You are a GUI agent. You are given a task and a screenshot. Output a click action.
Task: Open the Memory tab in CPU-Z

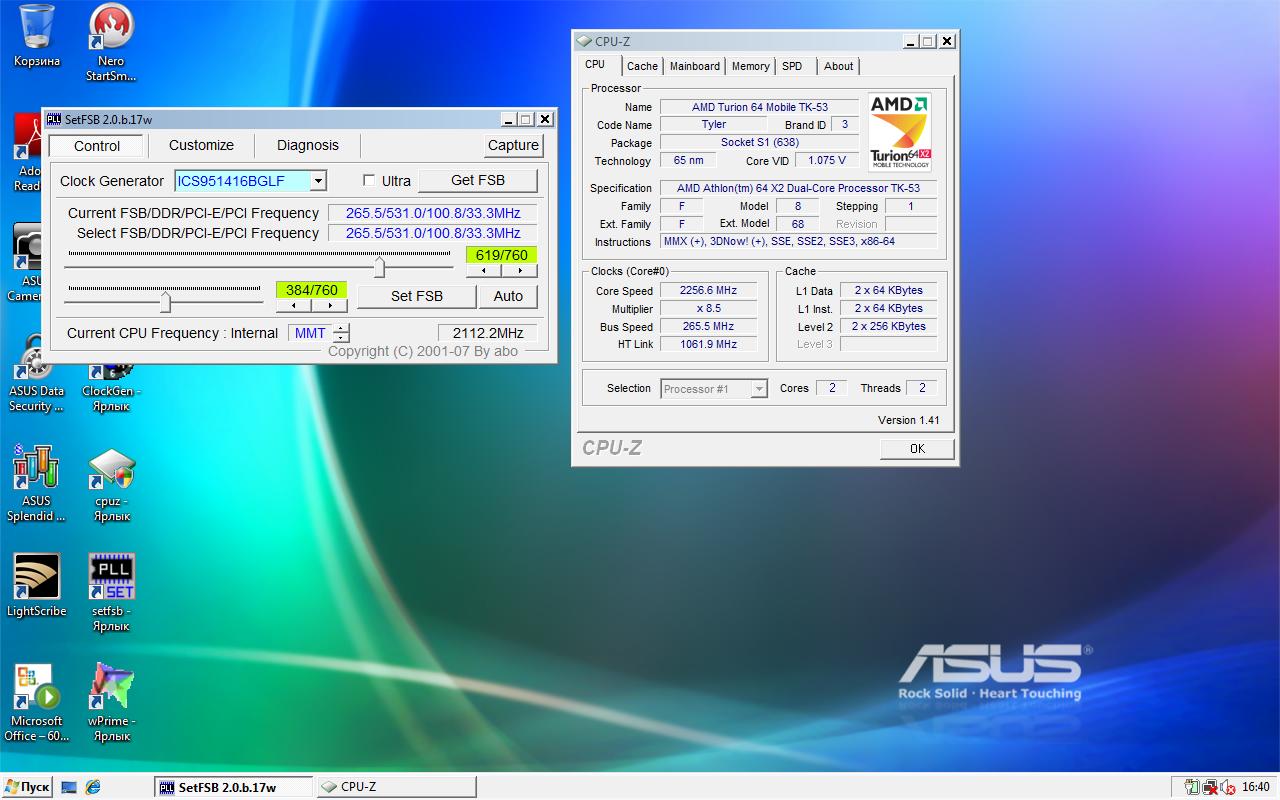coord(750,66)
